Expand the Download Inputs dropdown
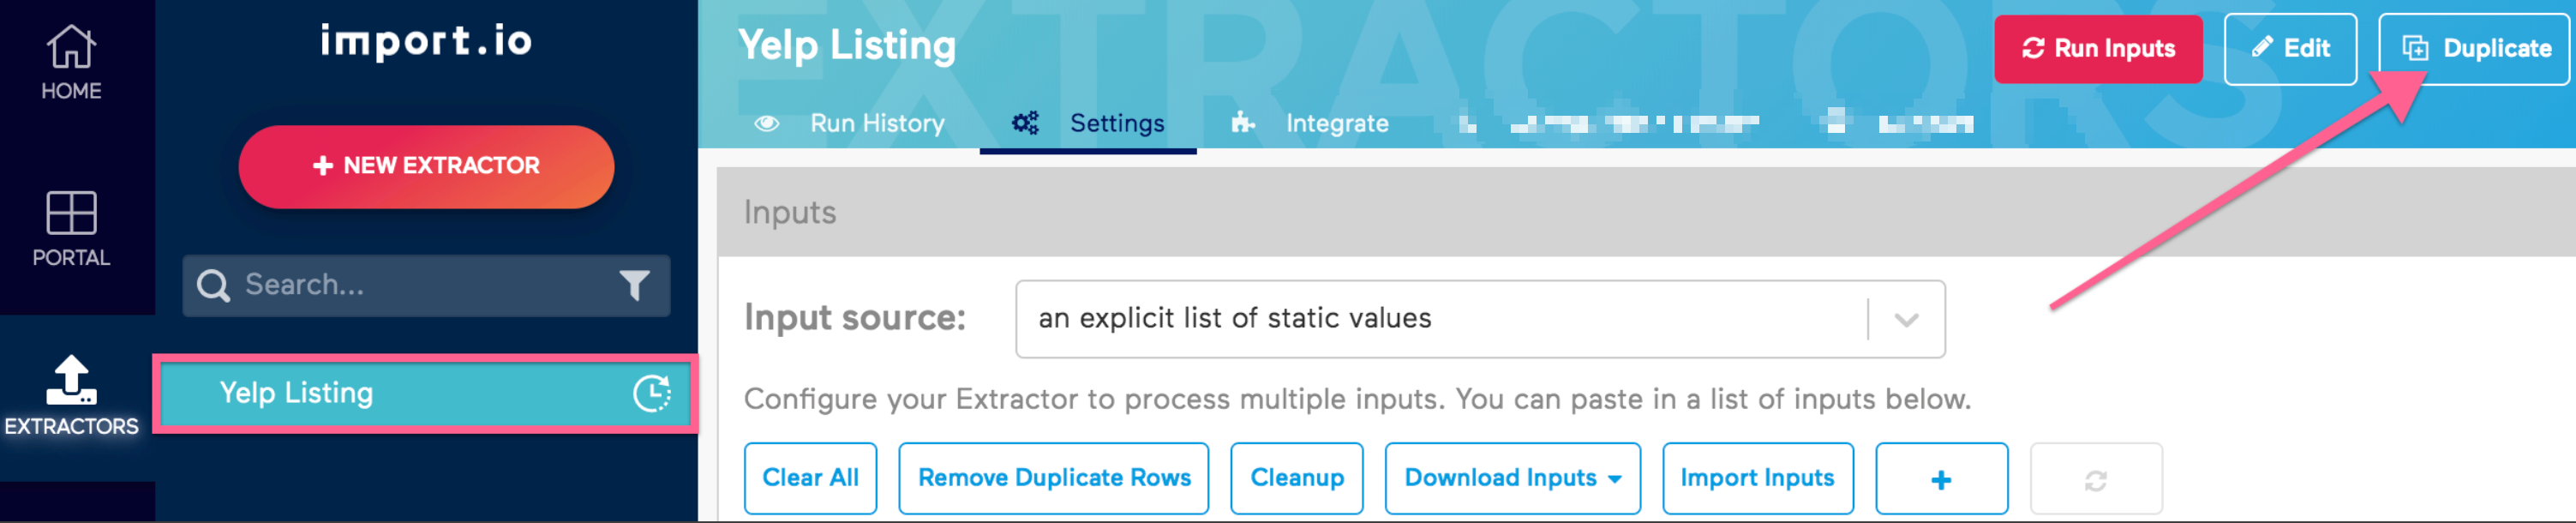2576x523 pixels. [x=1512, y=478]
